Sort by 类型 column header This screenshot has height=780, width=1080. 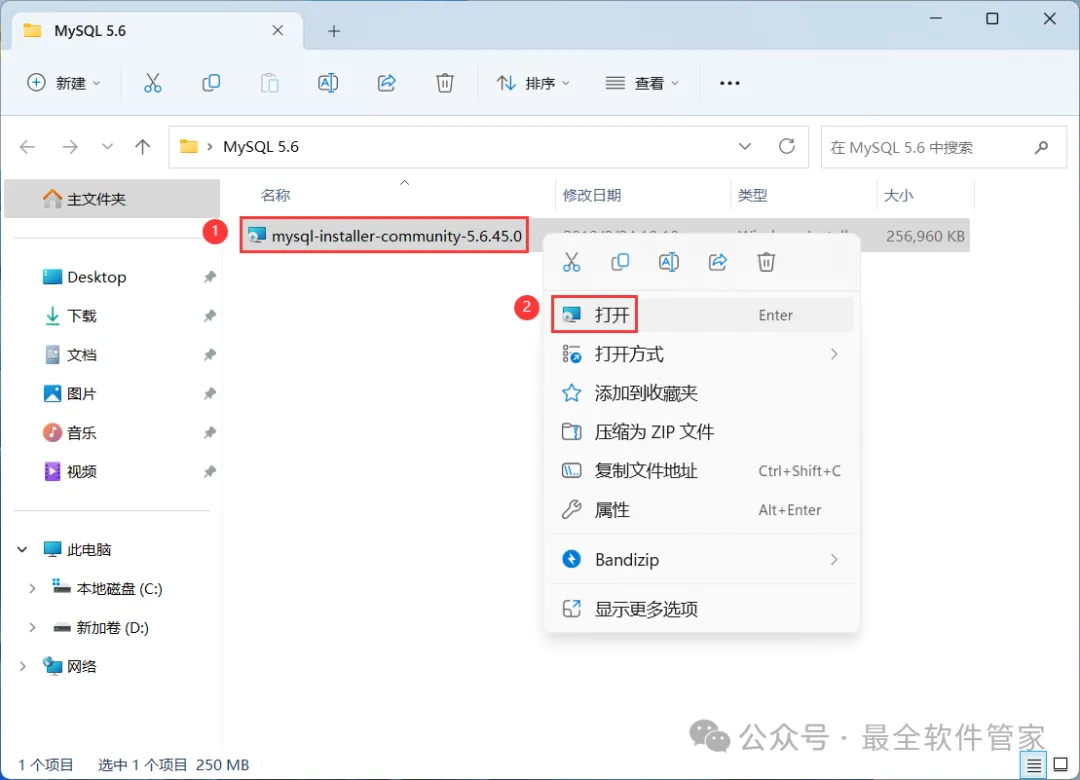pyautogui.click(x=752, y=196)
